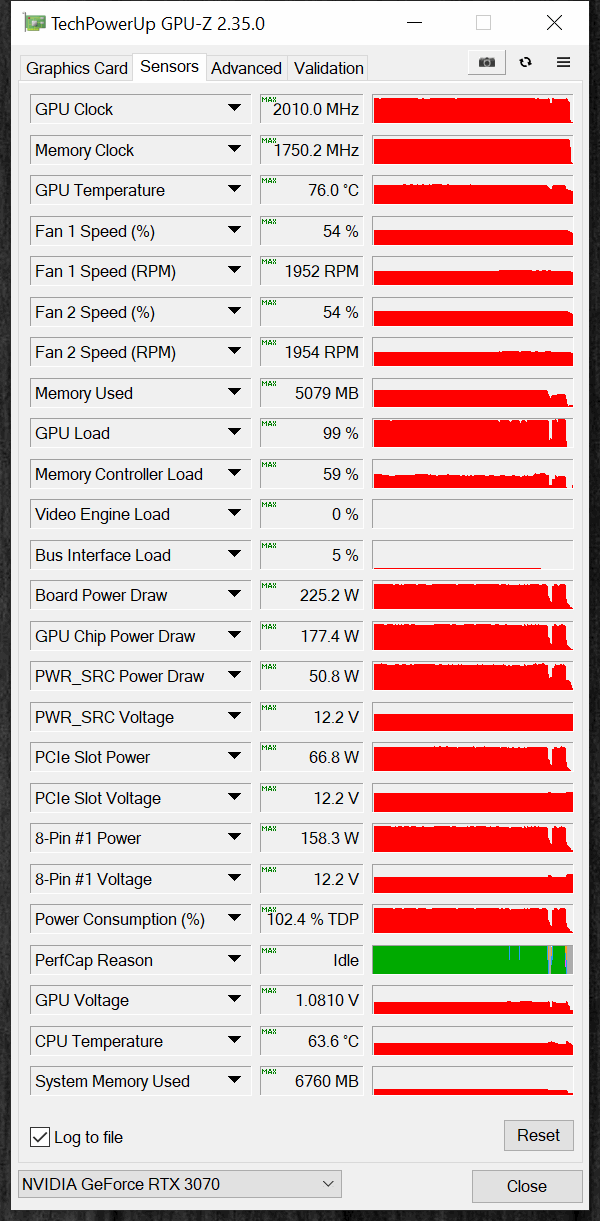Click the Close button at bottom
This screenshot has height=1221, width=600.
click(x=527, y=1186)
